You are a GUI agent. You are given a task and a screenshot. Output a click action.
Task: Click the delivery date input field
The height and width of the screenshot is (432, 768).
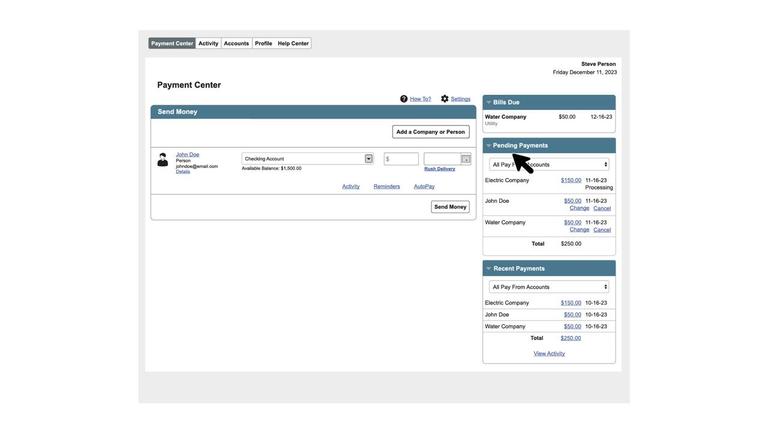click(x=442, y=159)
